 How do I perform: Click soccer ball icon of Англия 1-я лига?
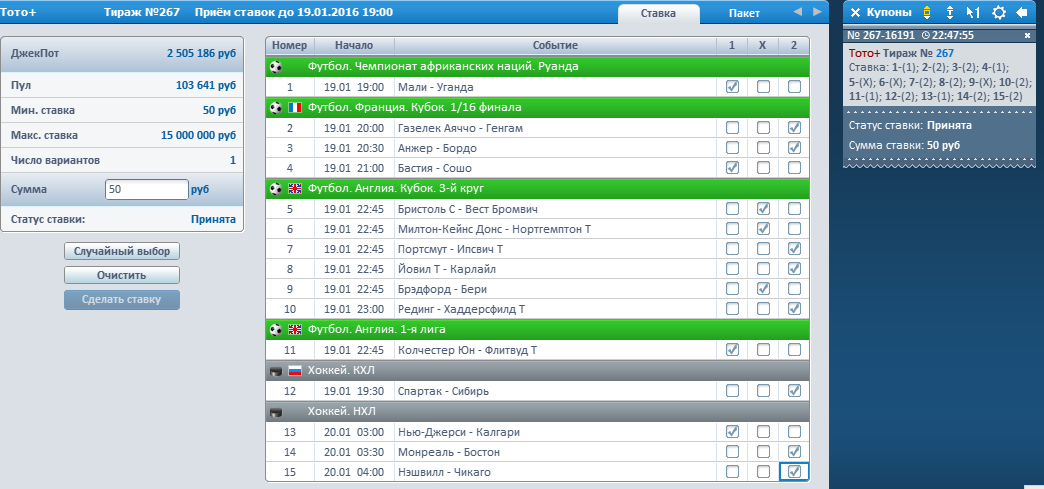pyautogui.click(x=276, y=330)
